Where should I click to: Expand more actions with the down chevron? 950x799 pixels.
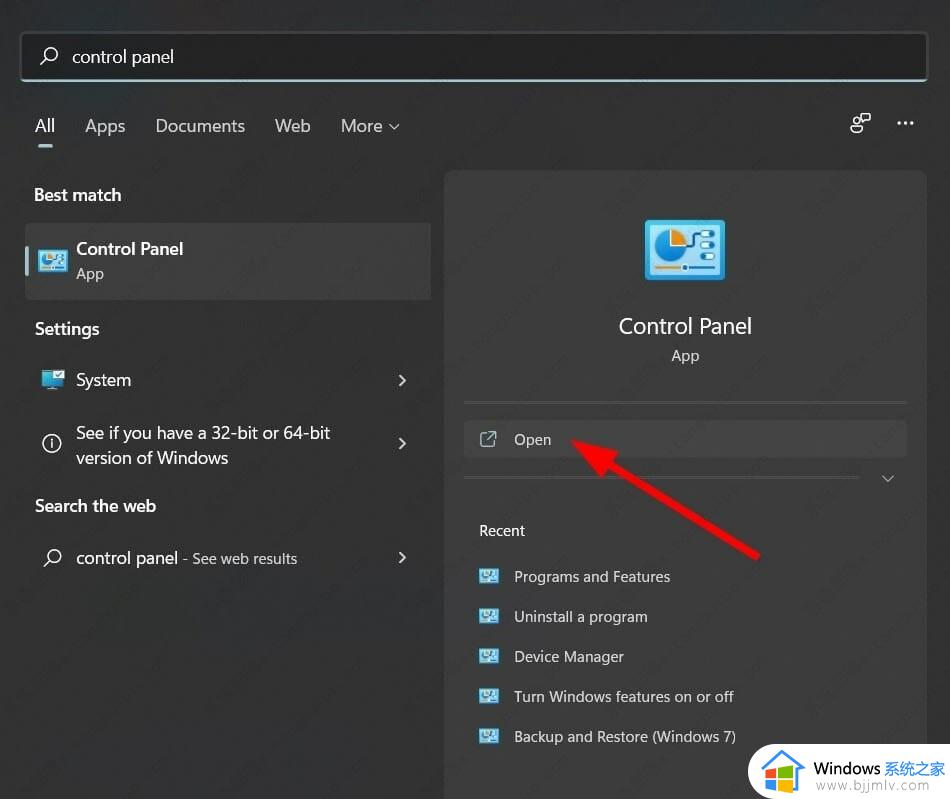(888, 479)
